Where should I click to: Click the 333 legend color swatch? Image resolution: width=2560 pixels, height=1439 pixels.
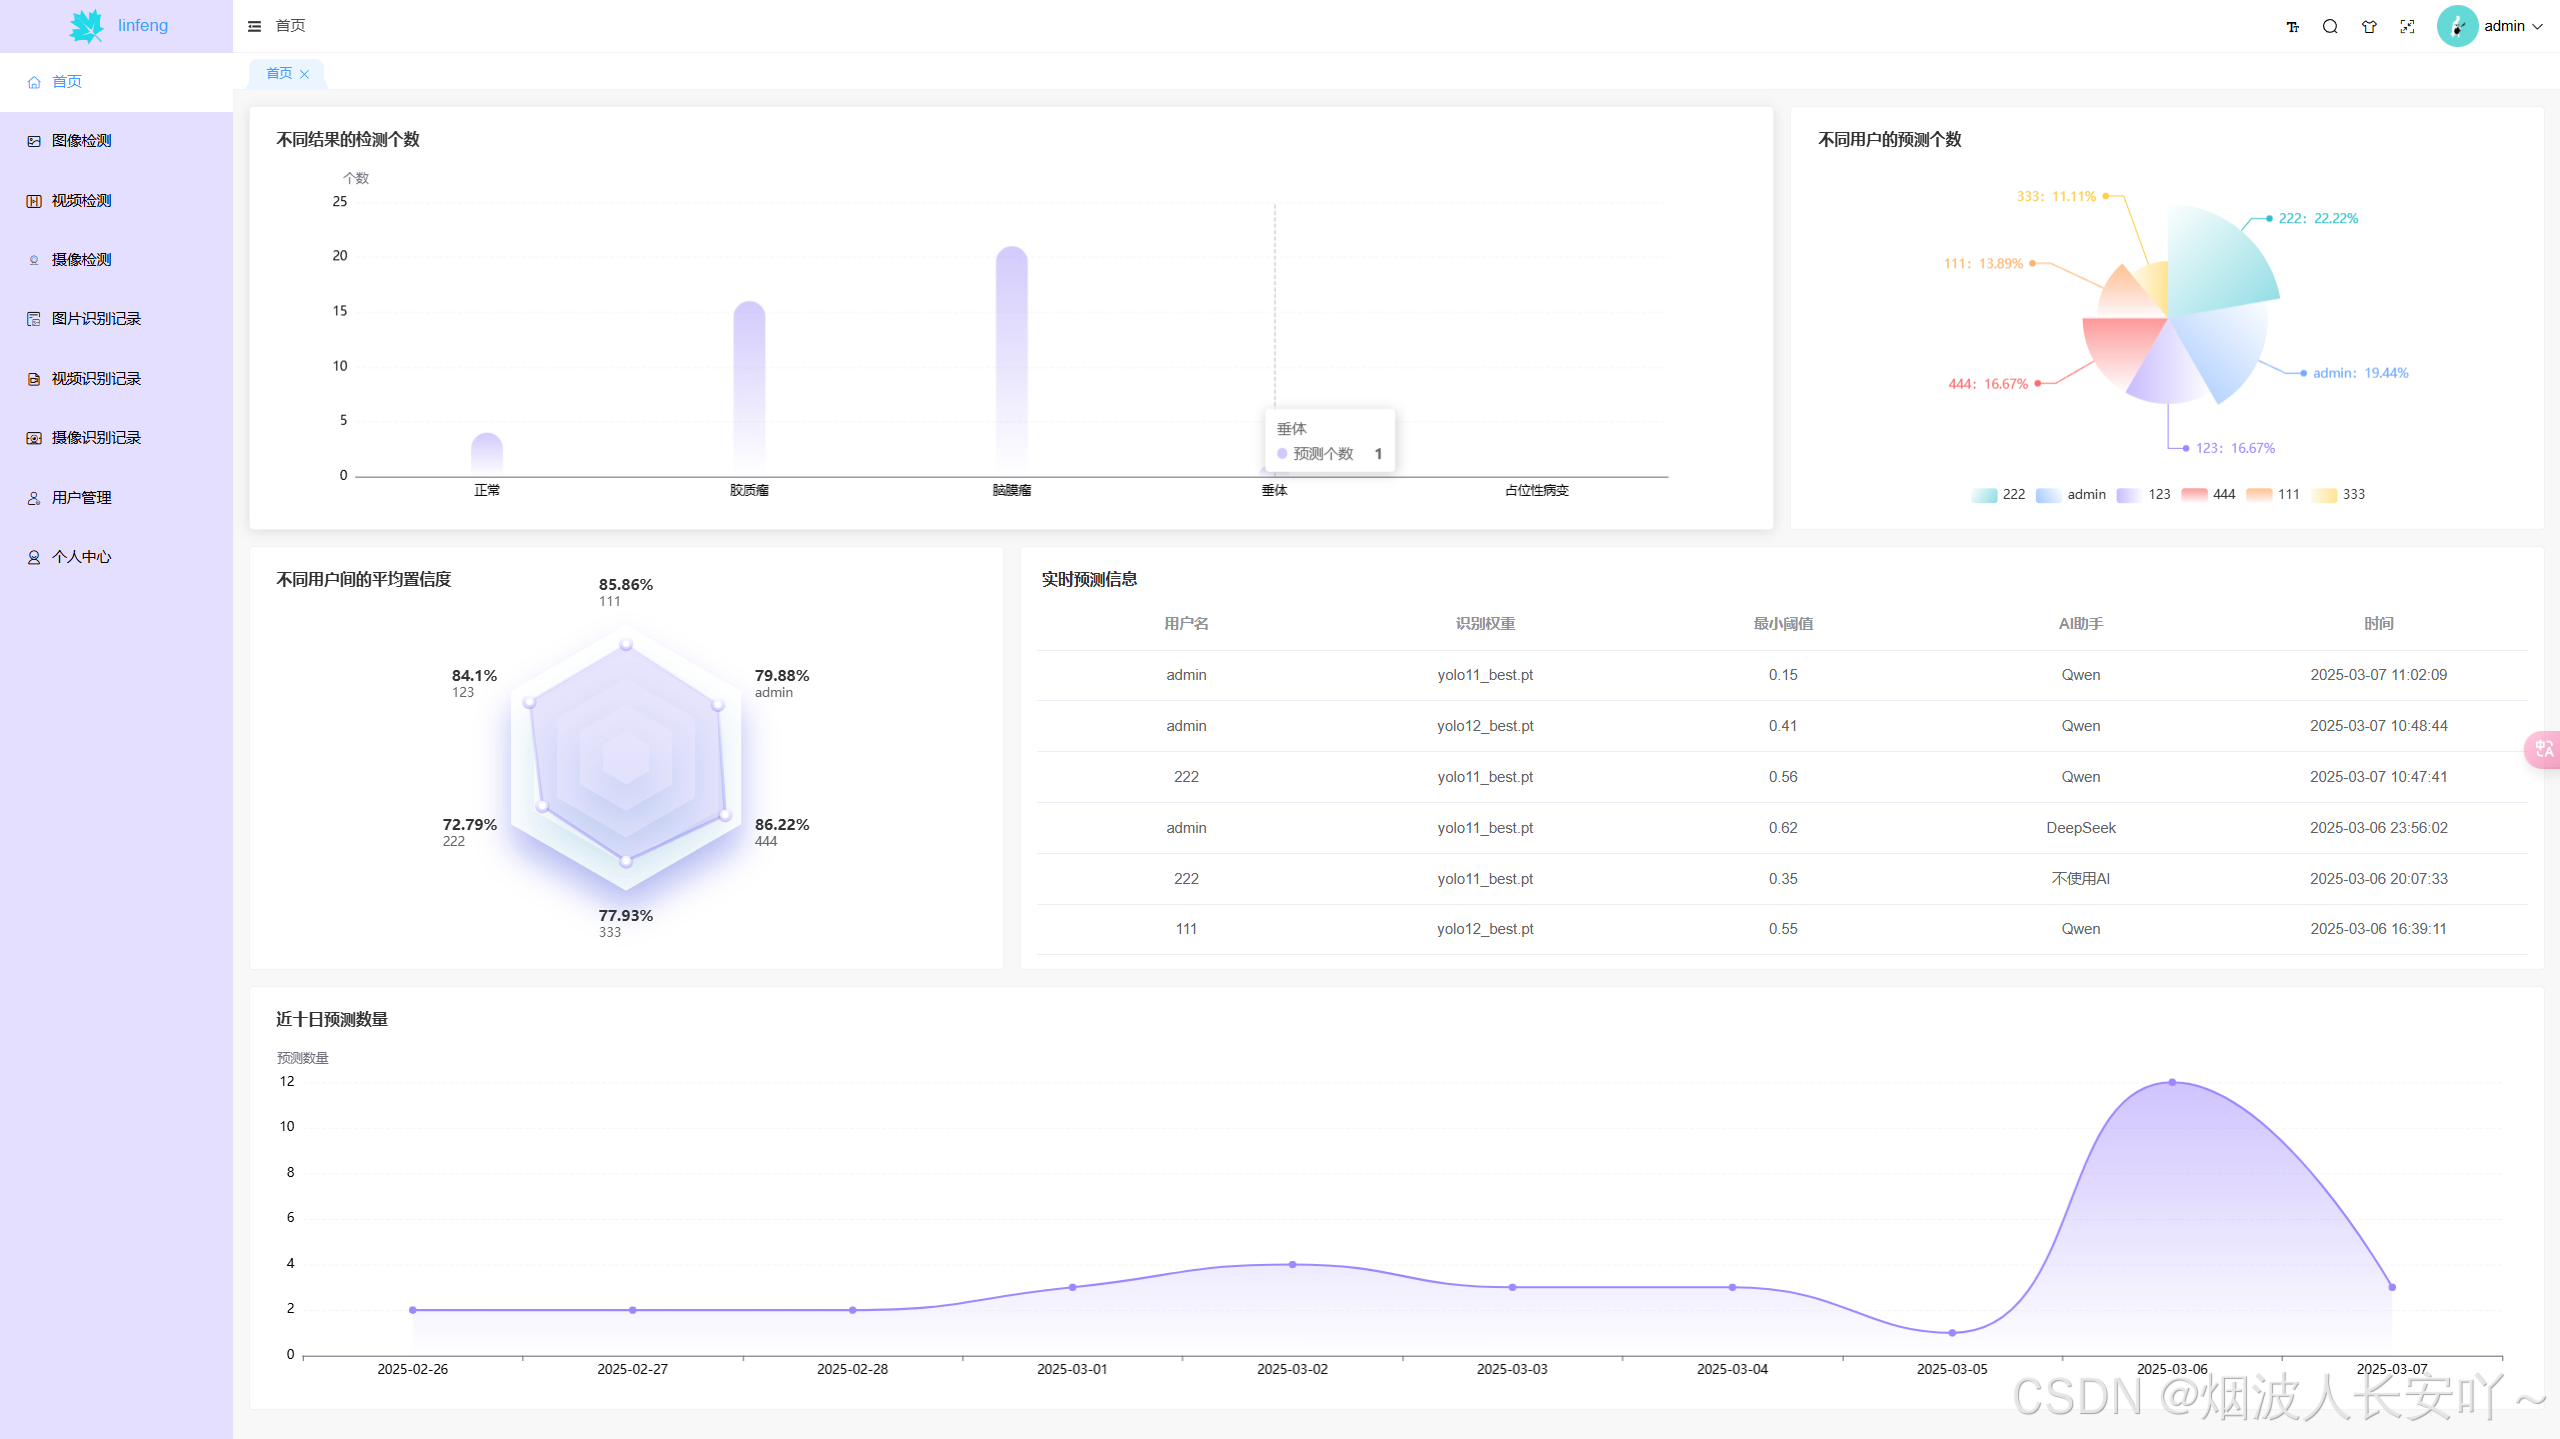(2325, 494)
